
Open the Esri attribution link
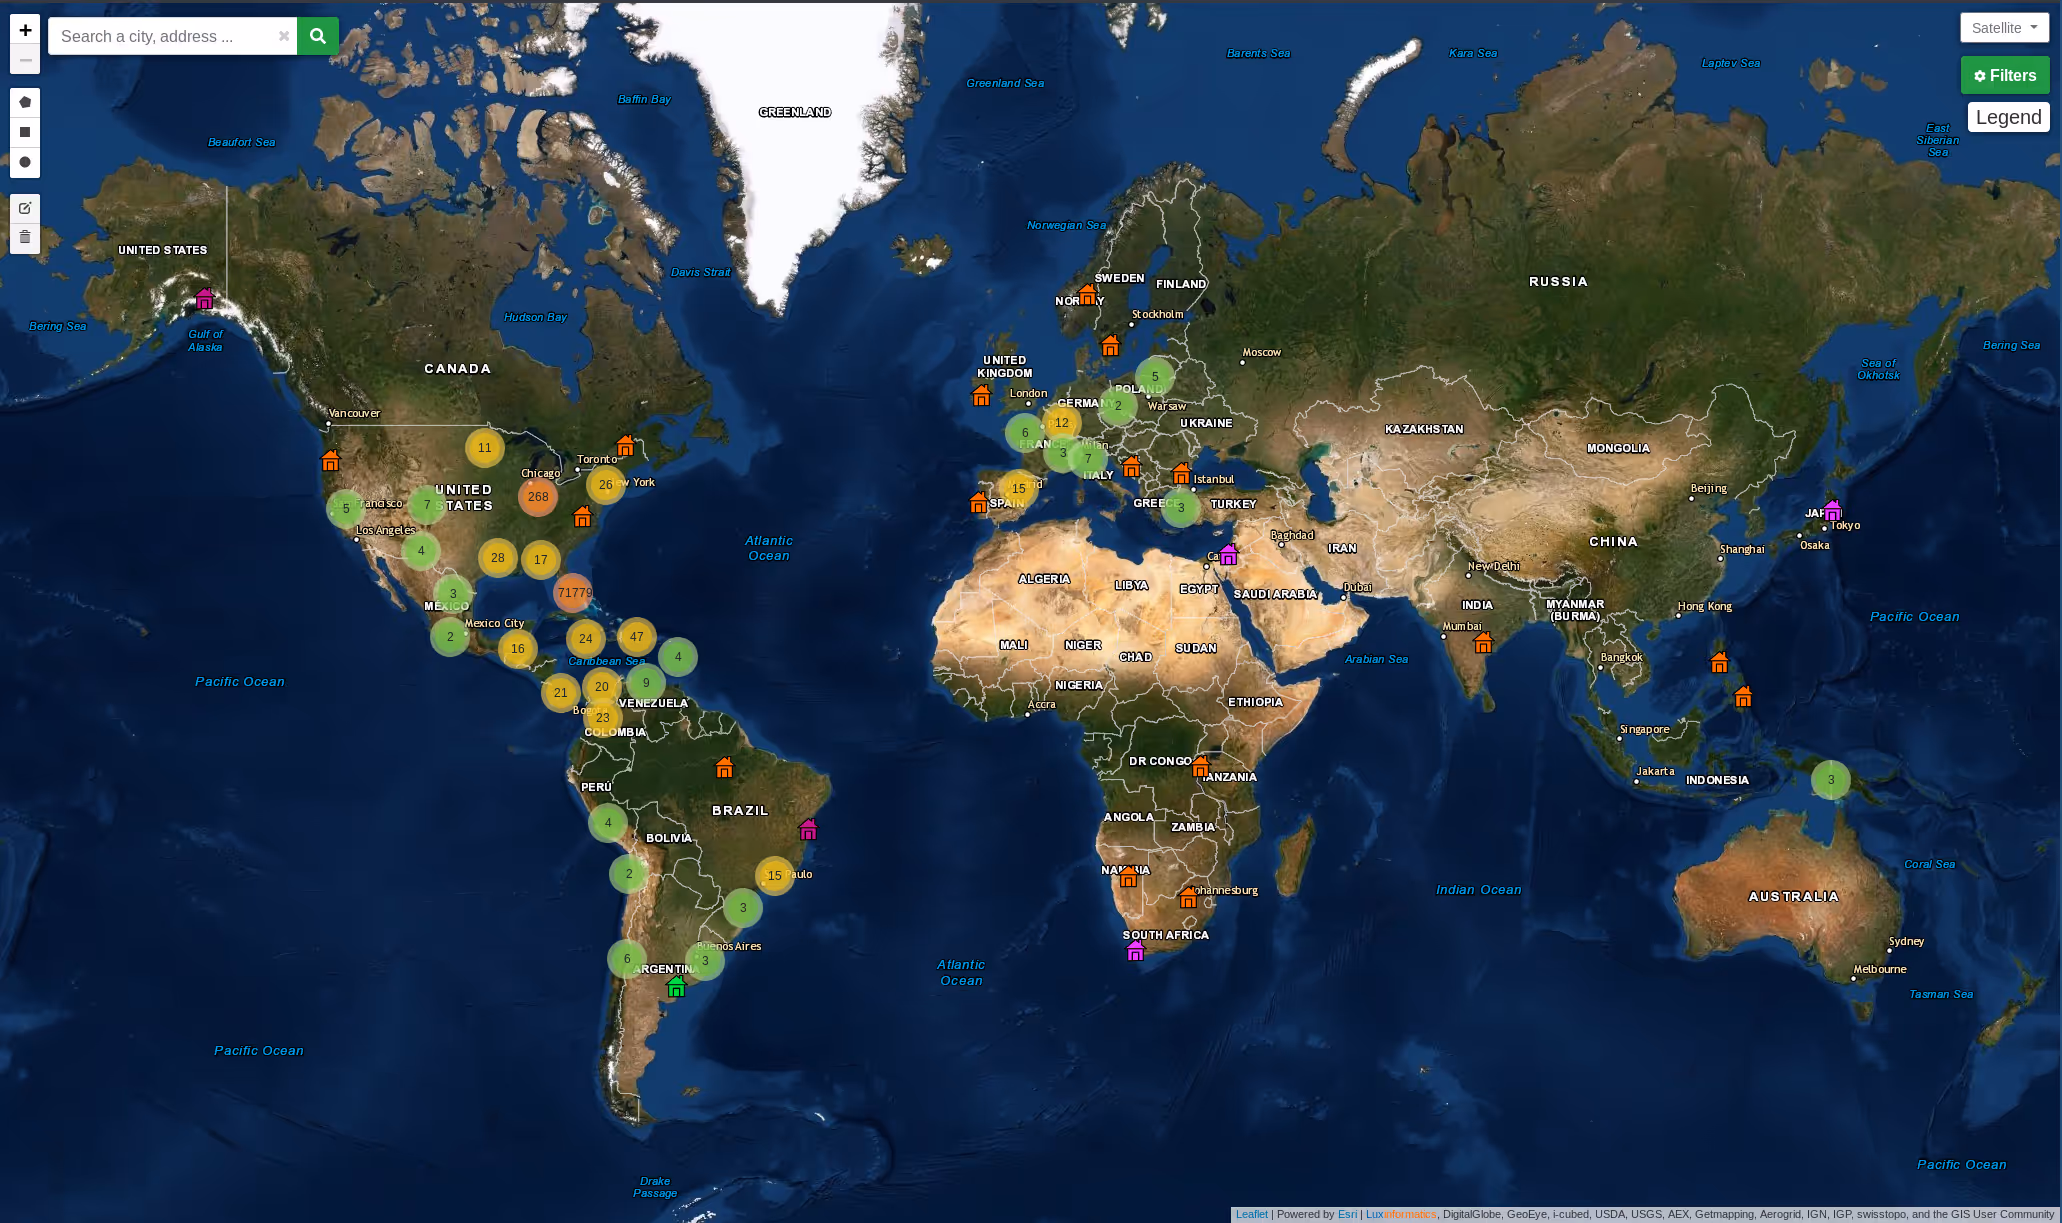[x=1347, y=1214]
